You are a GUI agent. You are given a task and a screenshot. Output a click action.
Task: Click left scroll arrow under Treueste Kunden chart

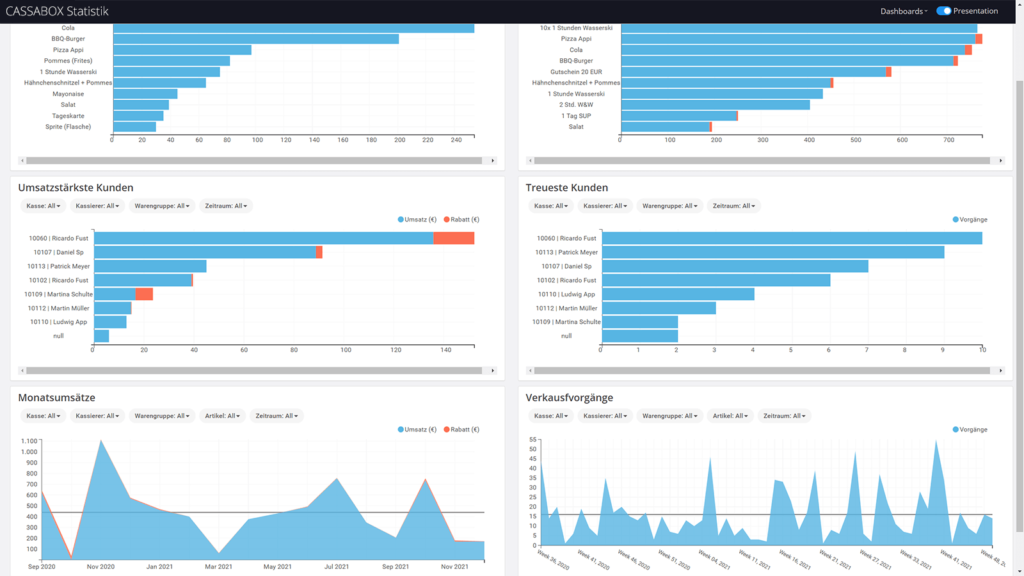[x=530, y=370]
